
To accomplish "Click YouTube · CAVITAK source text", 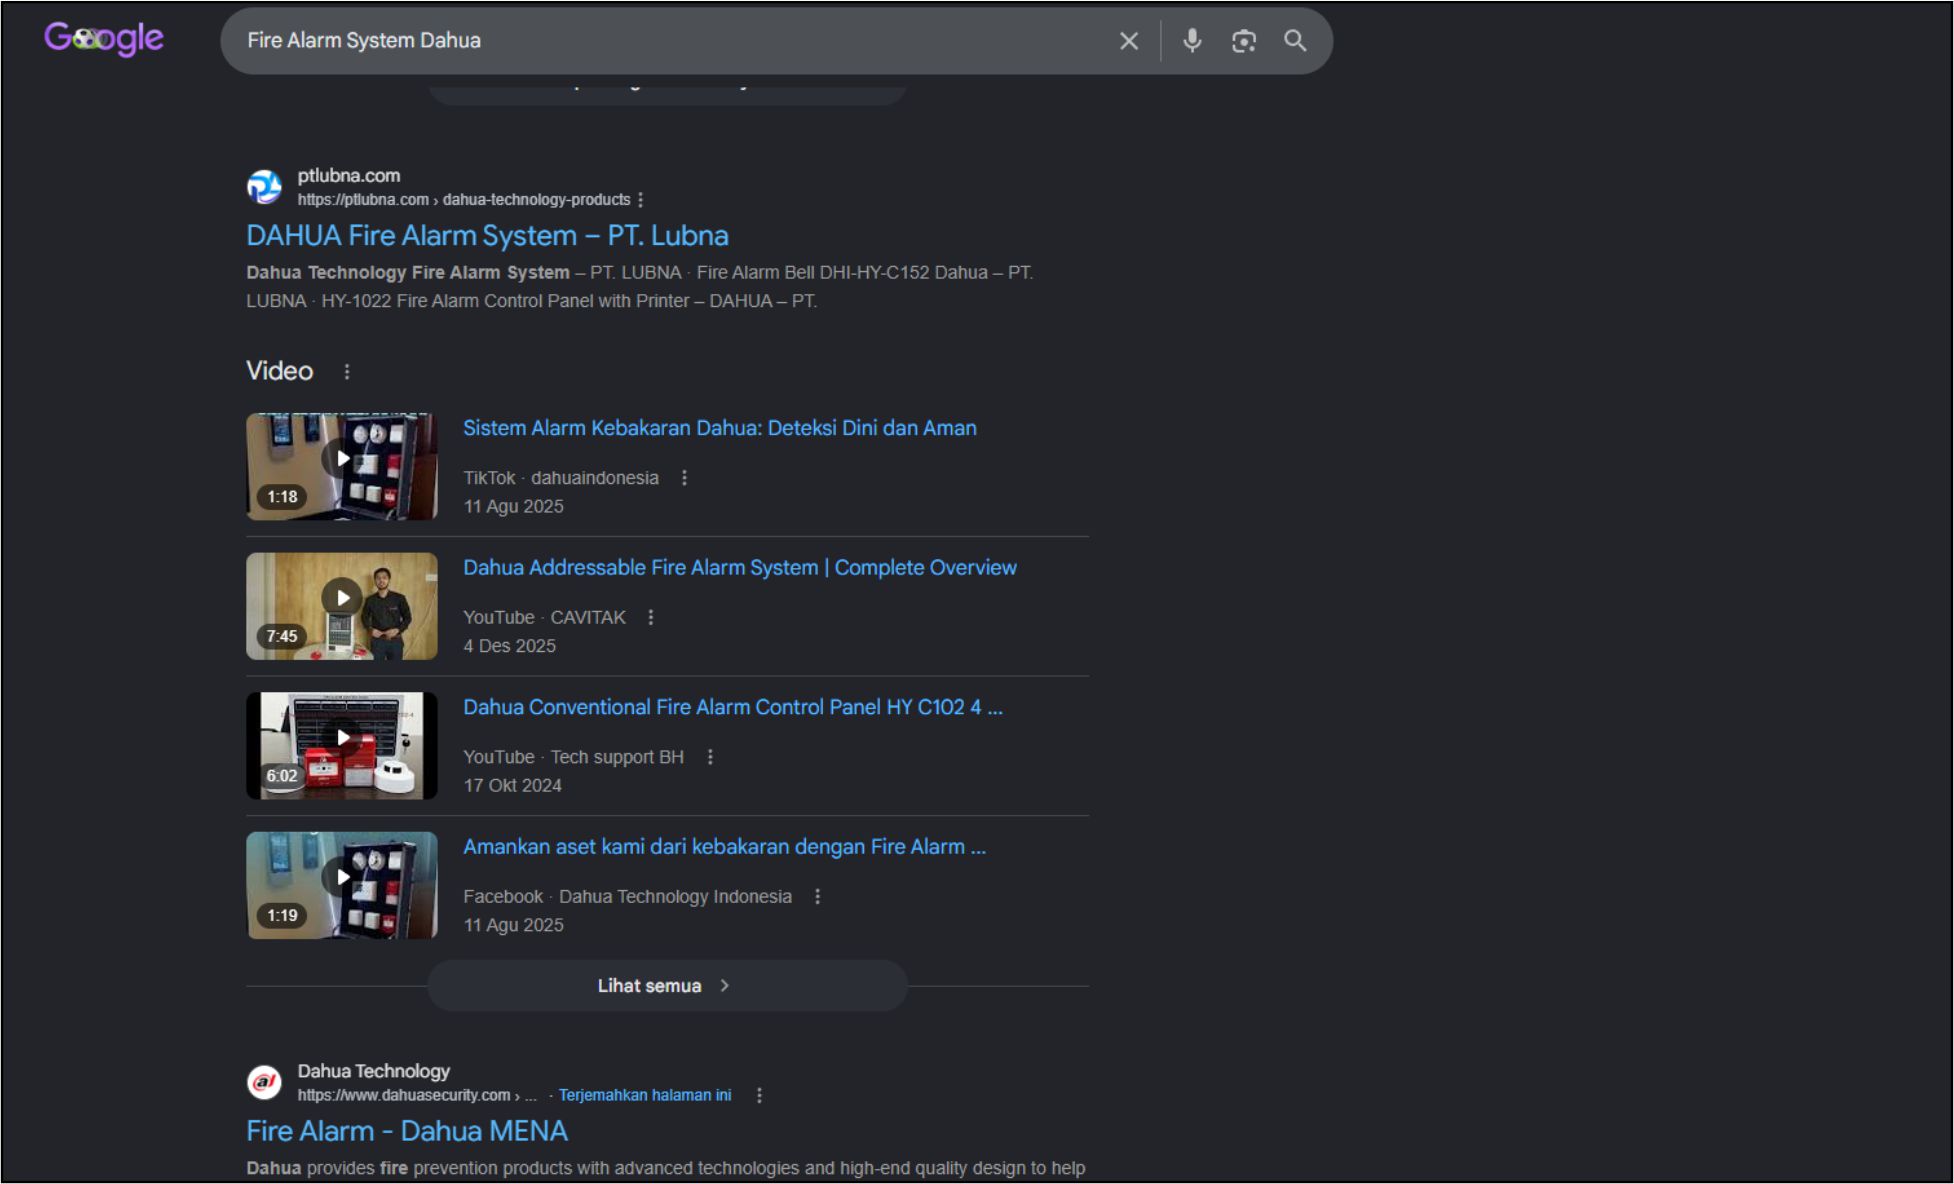I will coord(545,618).
